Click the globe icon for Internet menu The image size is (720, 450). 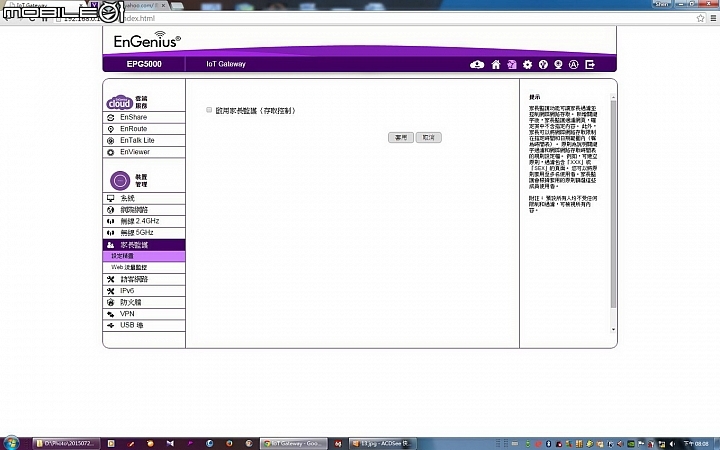110,210
